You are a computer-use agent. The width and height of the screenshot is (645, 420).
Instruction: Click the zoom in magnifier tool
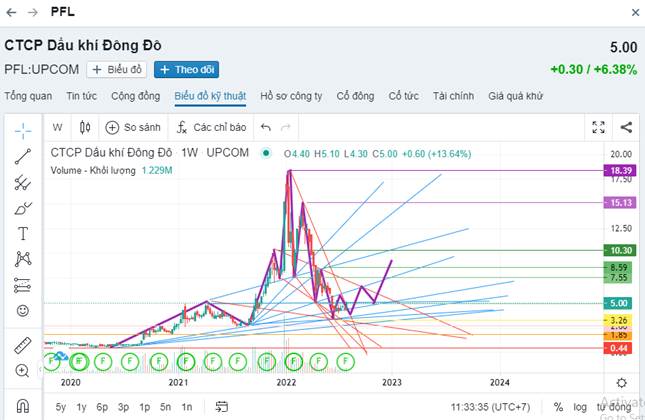pyautogui.click(x=22, y=371)
